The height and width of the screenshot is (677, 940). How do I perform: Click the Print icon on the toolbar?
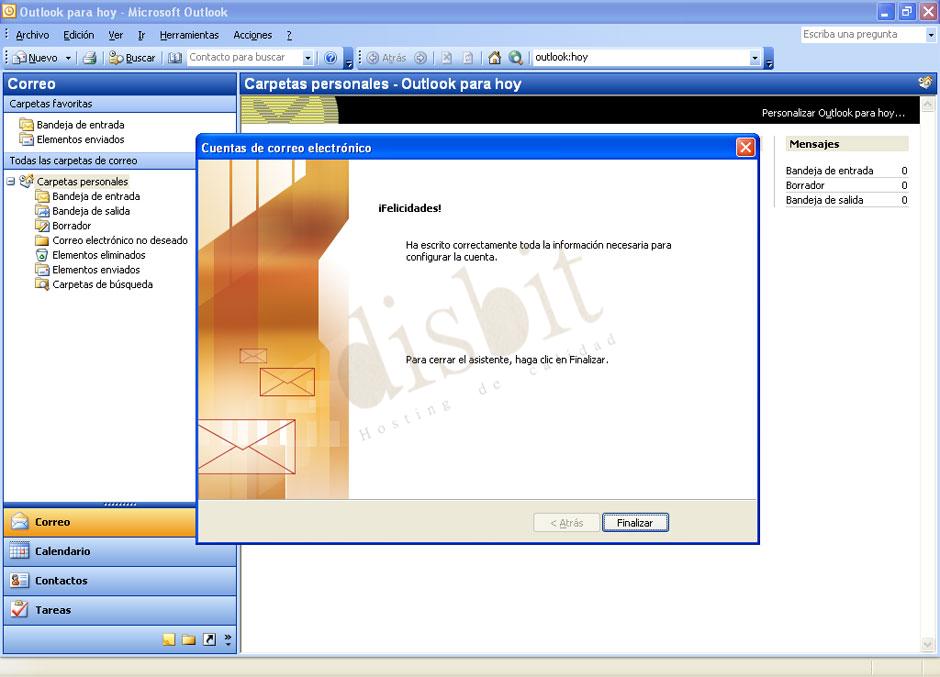click(90, 57)
